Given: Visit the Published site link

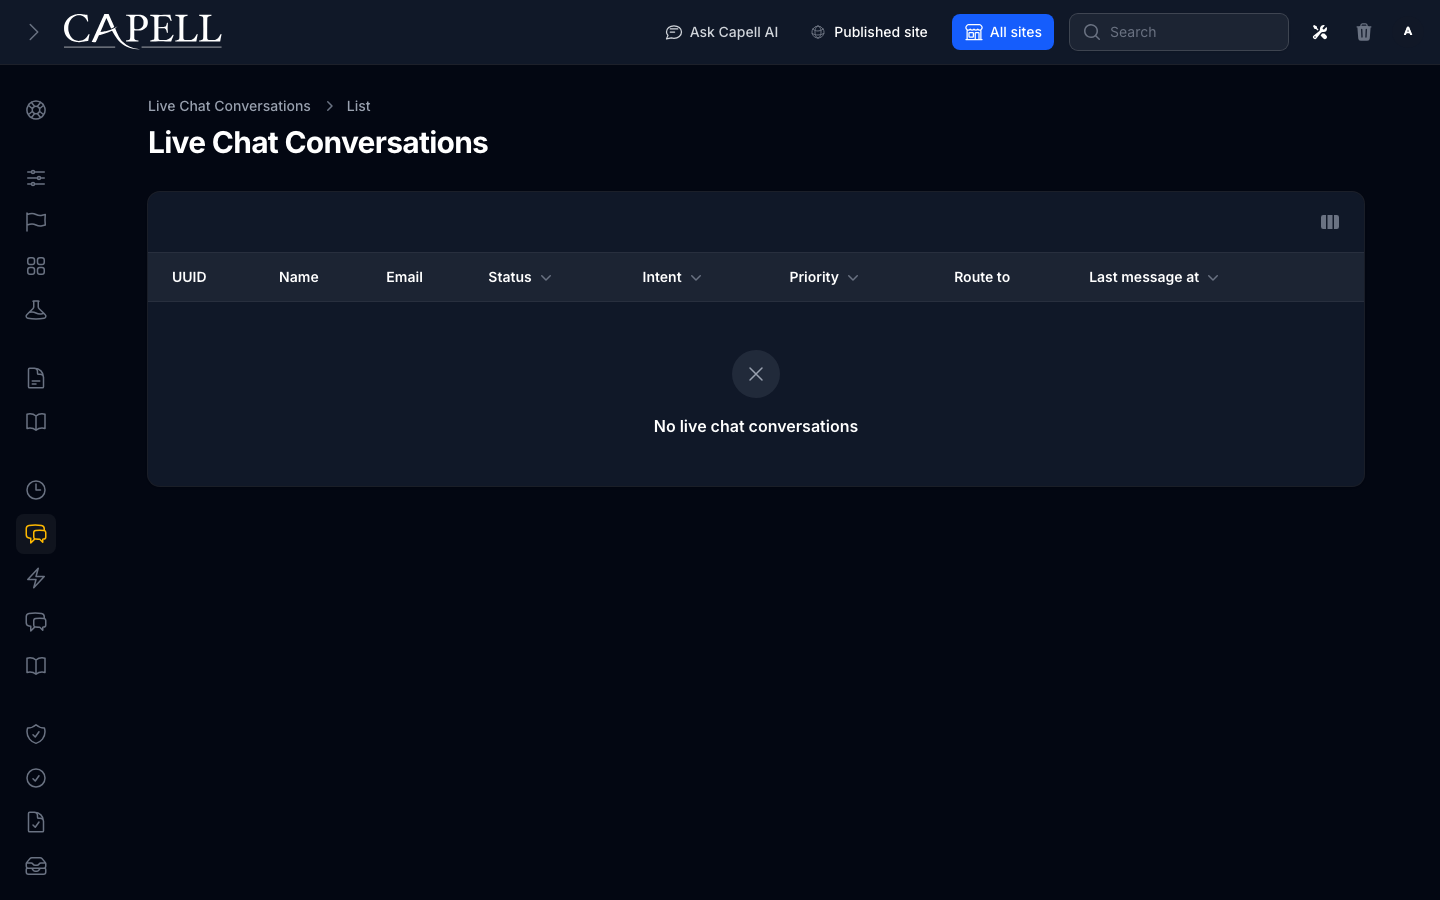Looking at the screenshot, I should [869, 32].
